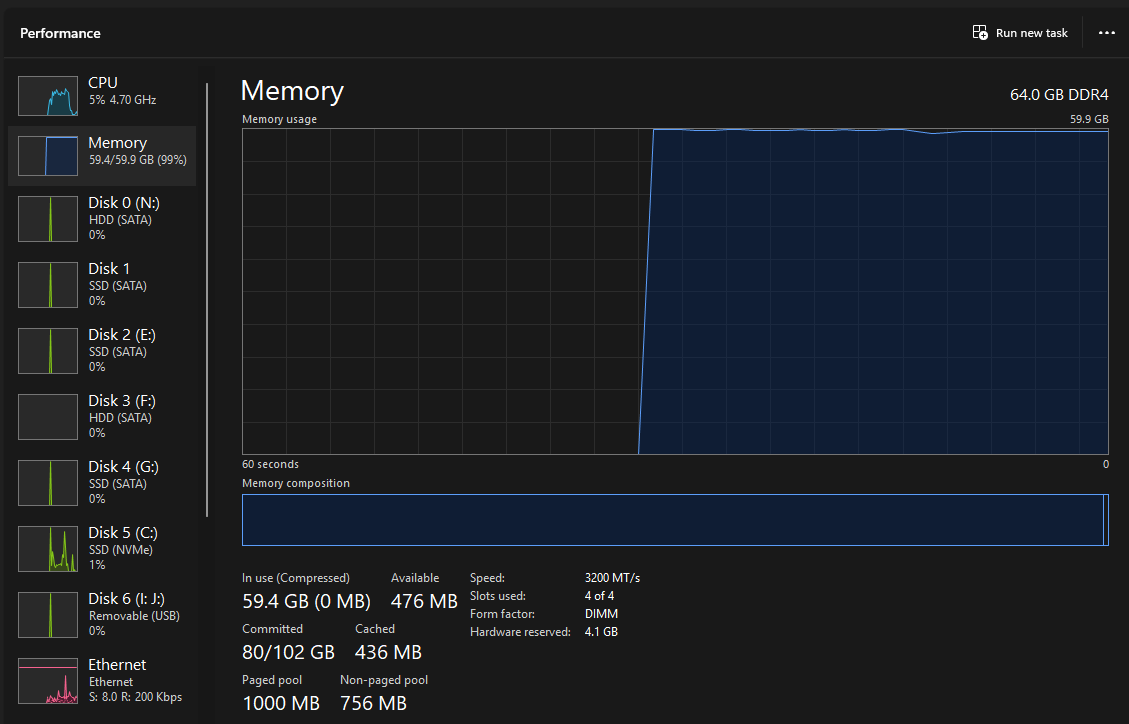
Task: Select the Memory entry label
Action: tap(117, 143)
